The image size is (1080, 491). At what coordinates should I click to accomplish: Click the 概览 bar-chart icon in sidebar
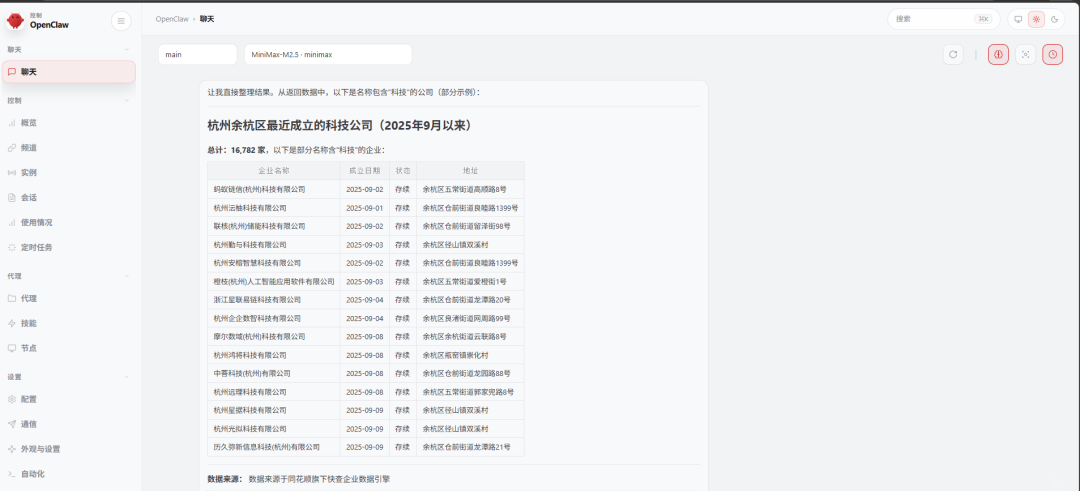[12, 123]
